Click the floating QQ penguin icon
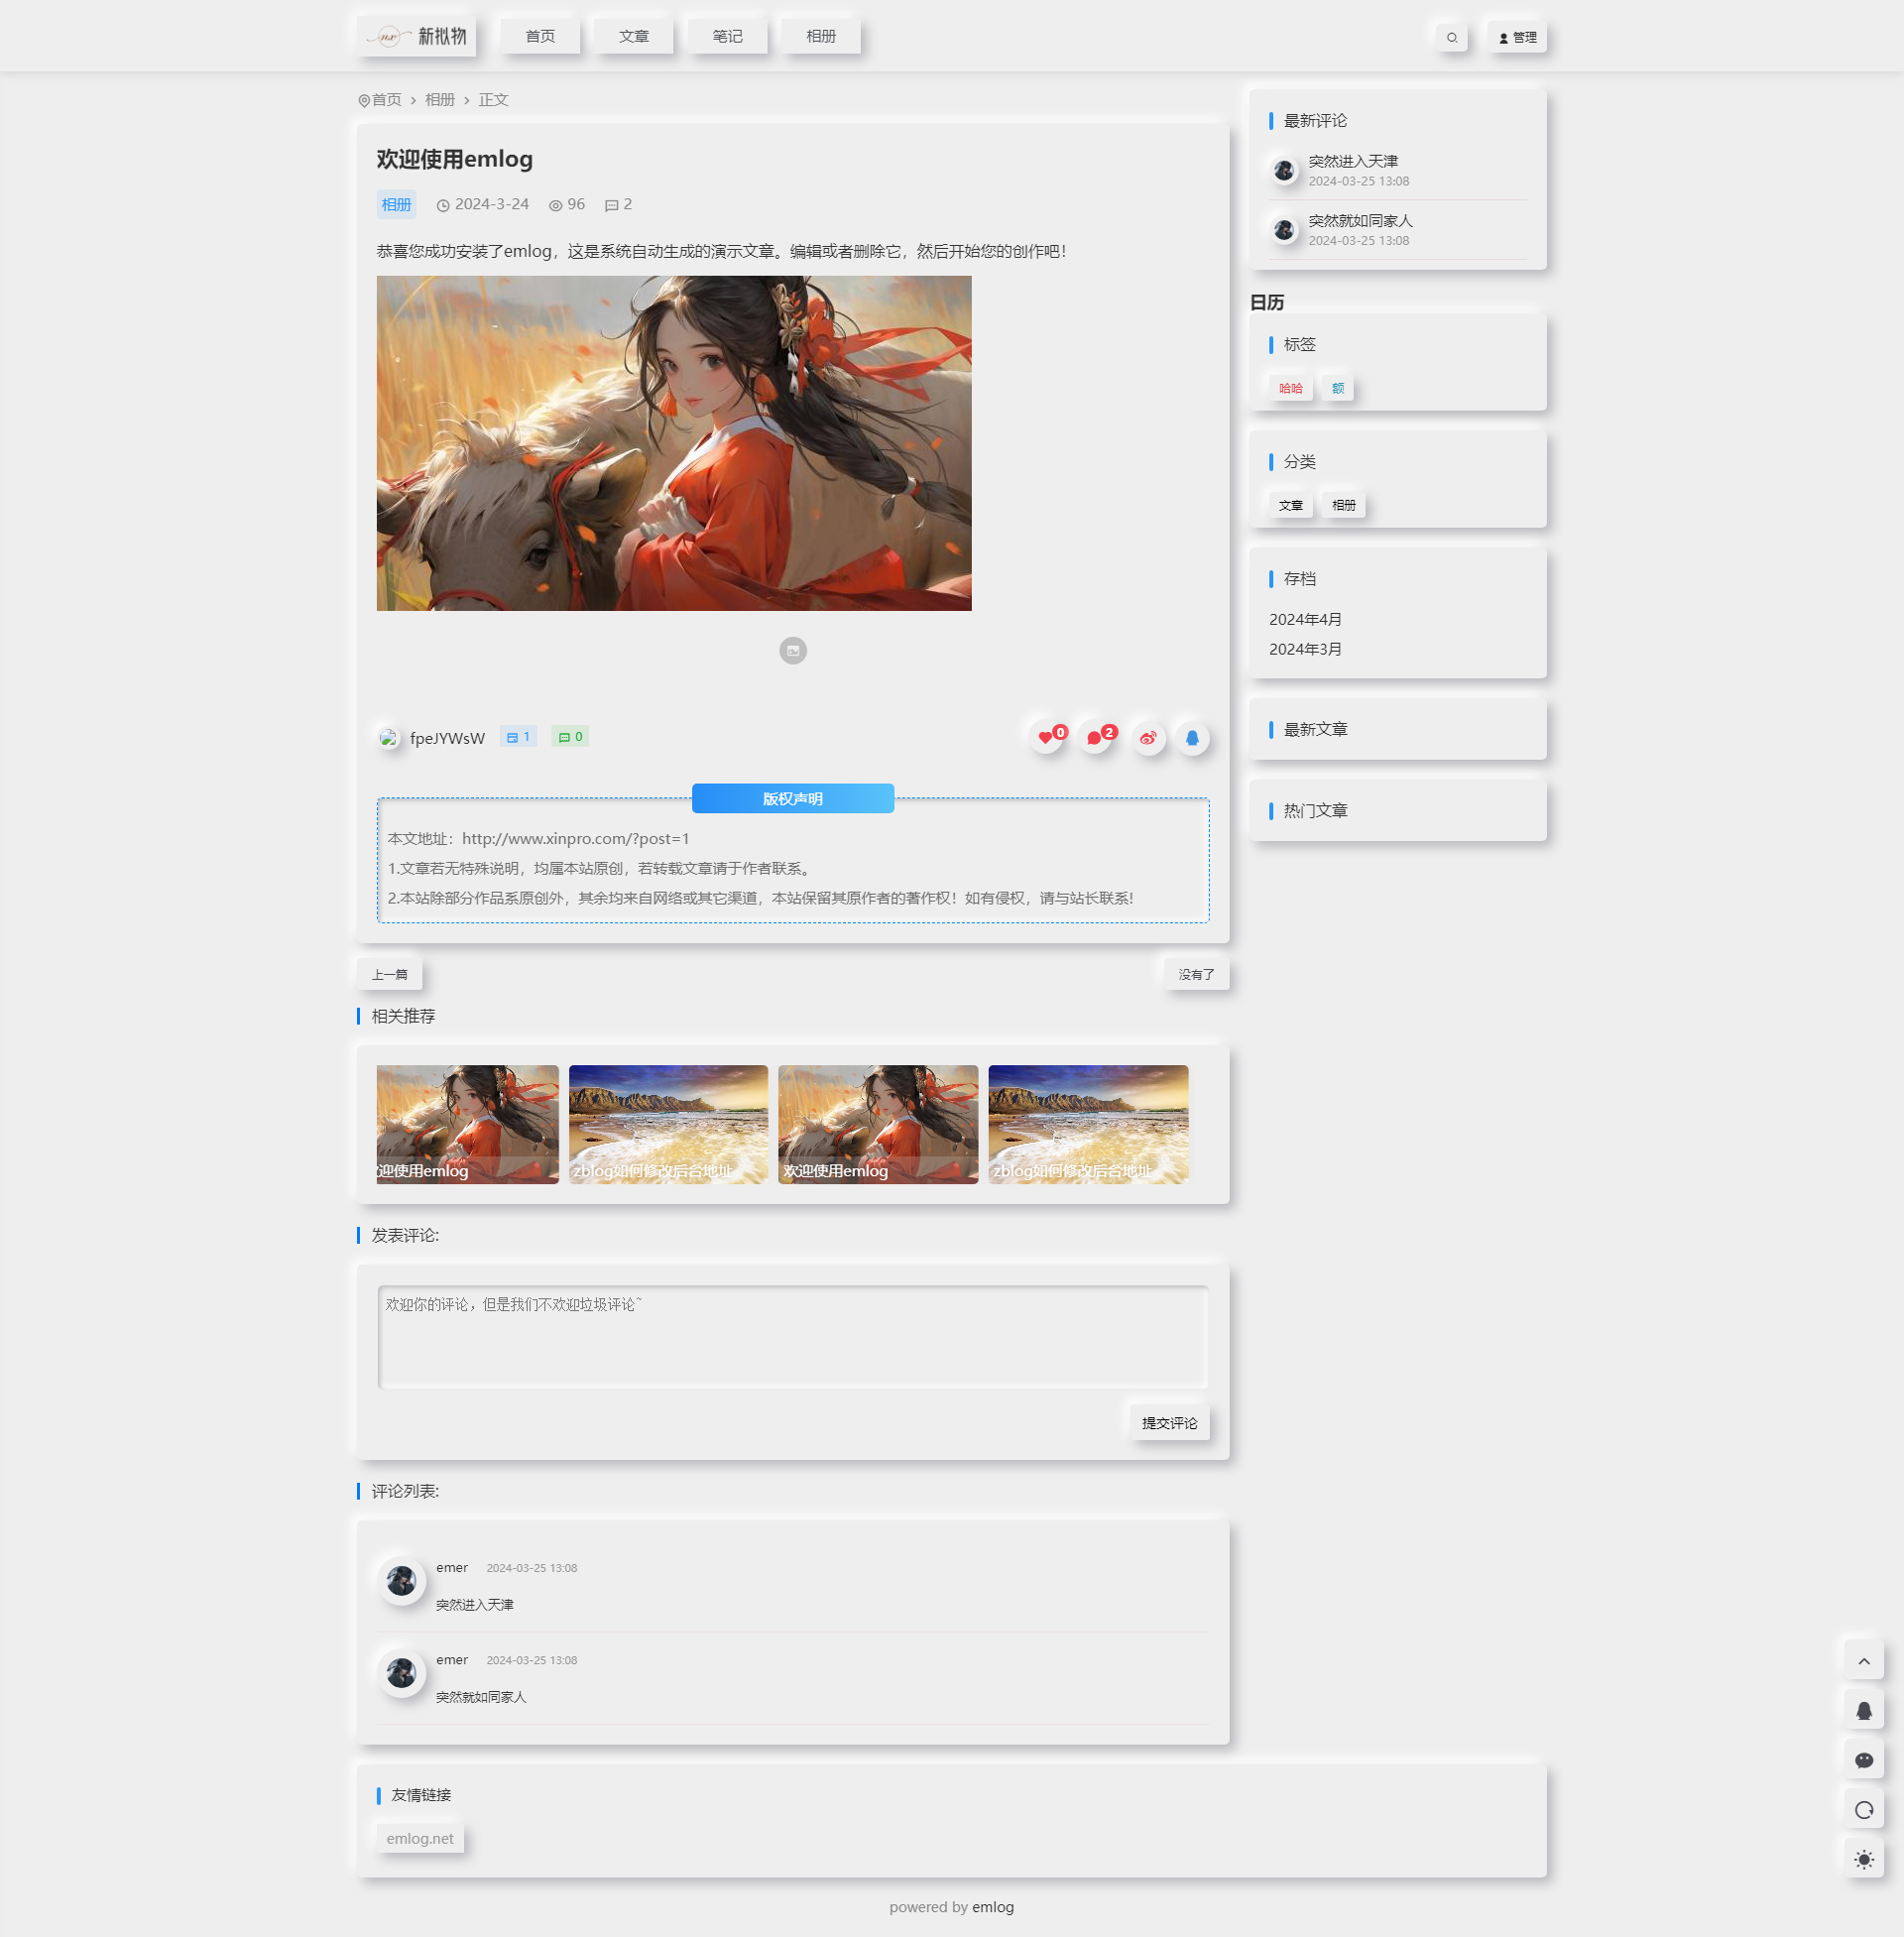Viewport: 1904px width, 1937px height. point(1863,1710)
